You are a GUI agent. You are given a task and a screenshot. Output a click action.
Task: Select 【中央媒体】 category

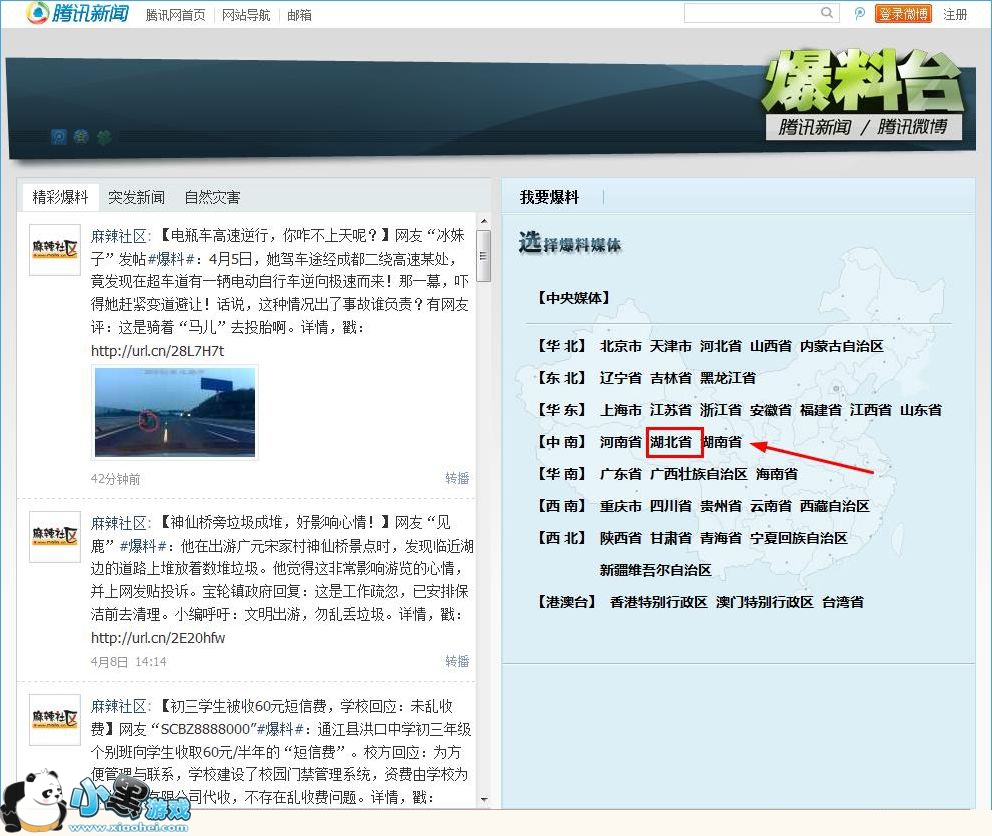[x=573, y=297]
